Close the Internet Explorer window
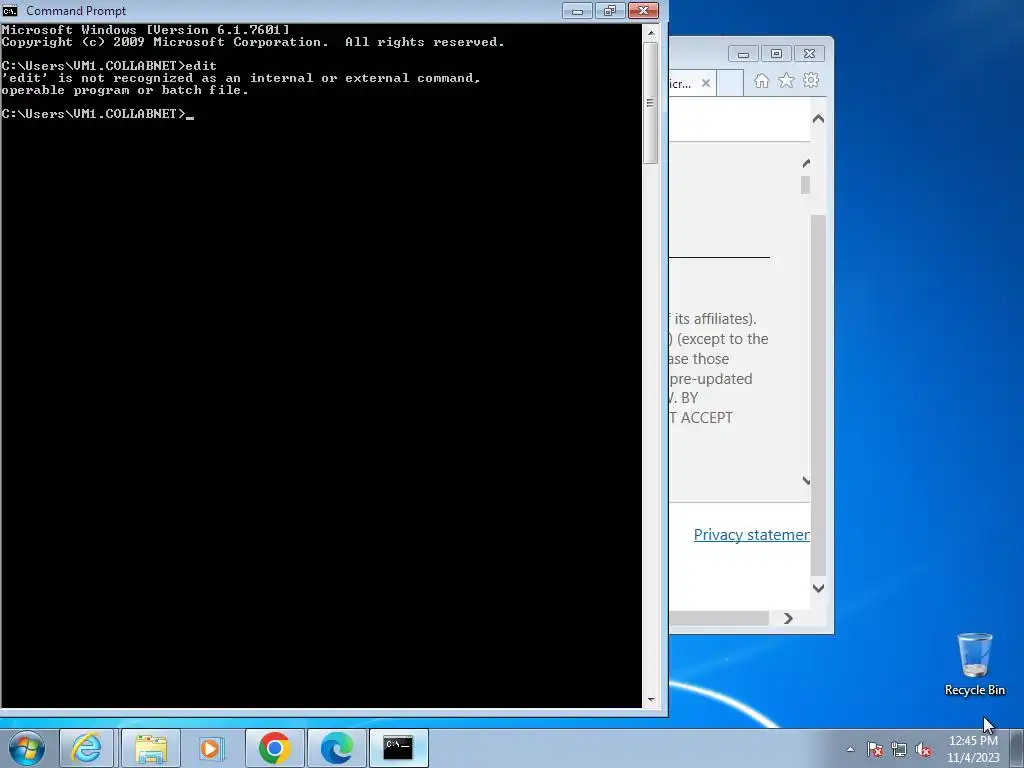This screenshot has height=768, width=1024. tap(809, 54)
